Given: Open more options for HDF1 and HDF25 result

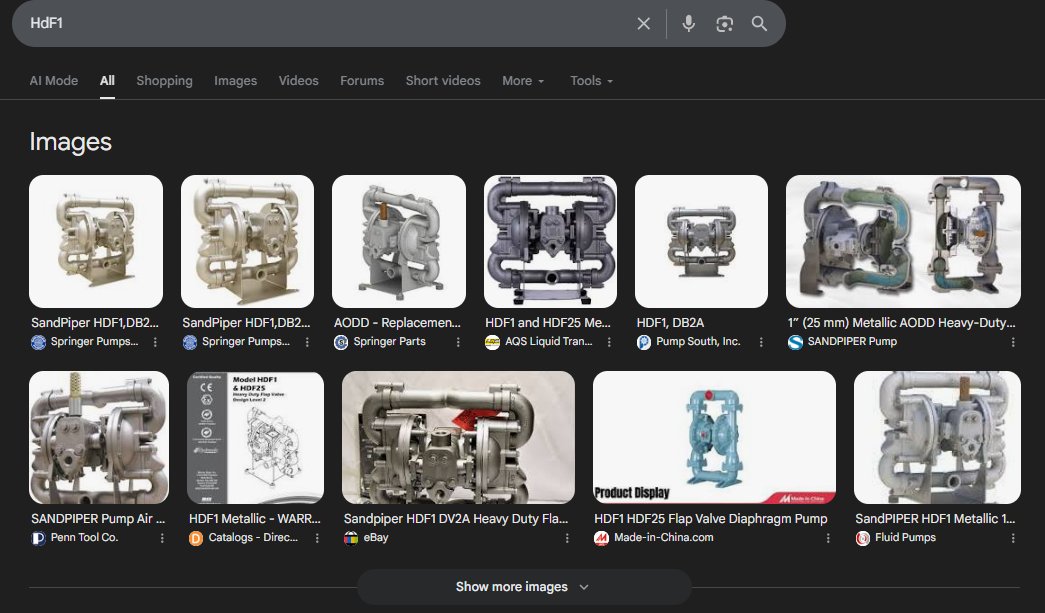Looking at the screenshot, I should pyautogui.click(x=608, y=342).
